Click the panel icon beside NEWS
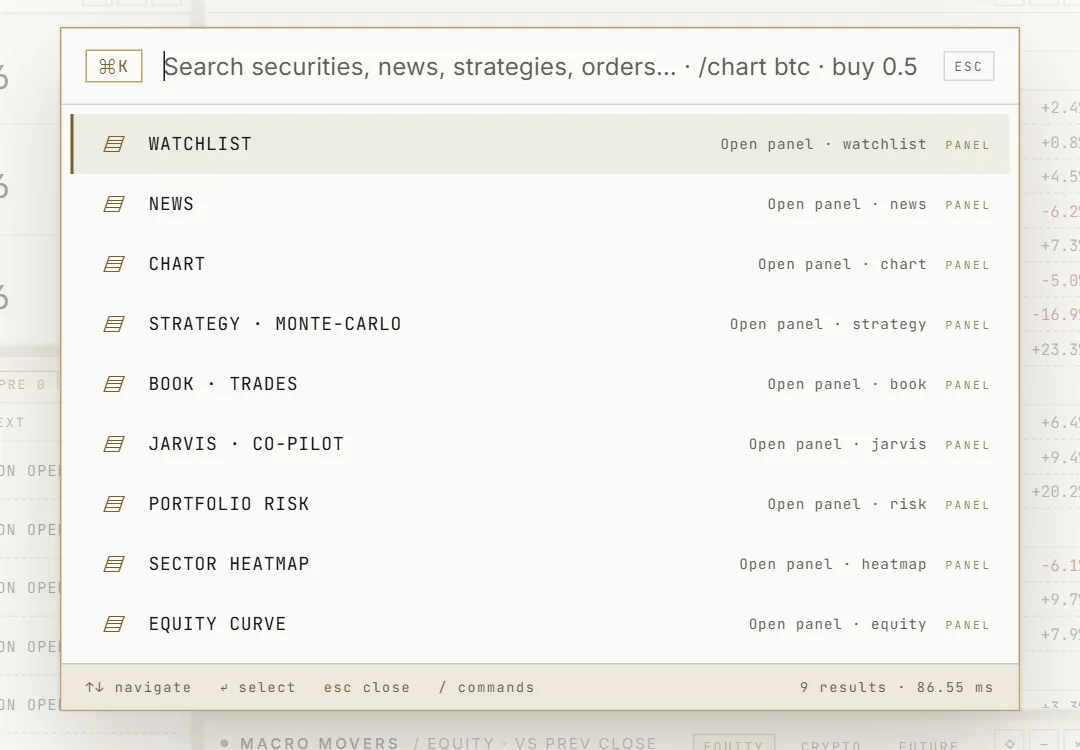Image resolution: width=1080 pixels, height=750 pixels. 114,204
